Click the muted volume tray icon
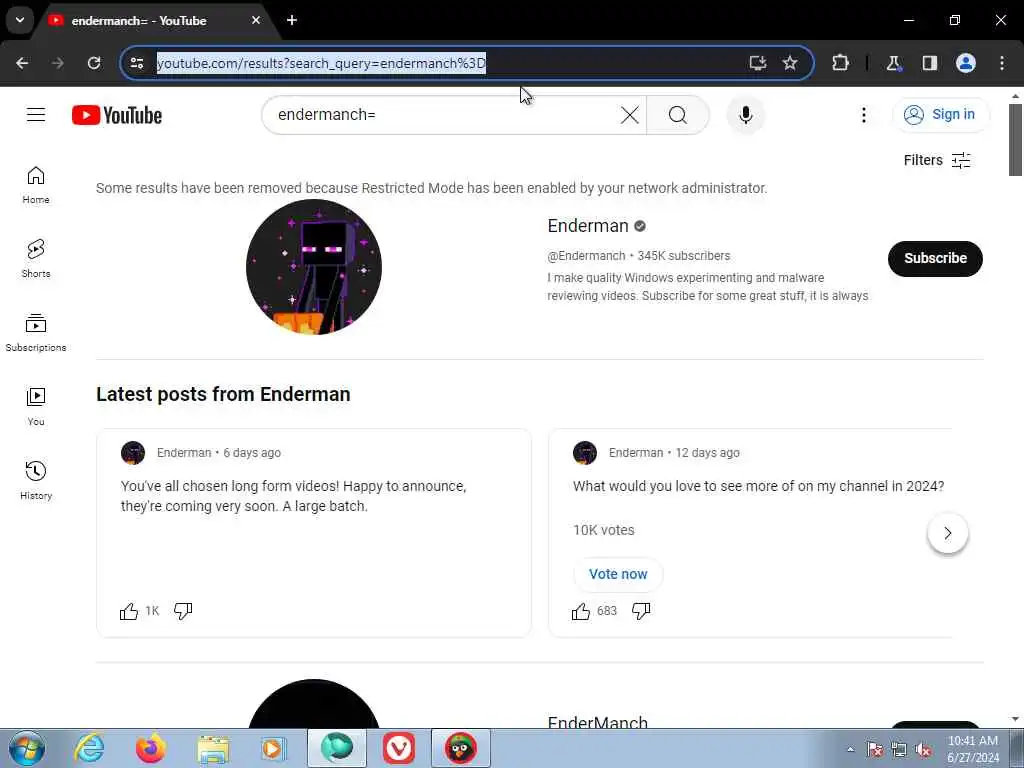Viewport: 1024px width, 768px height. click(x=923, y=749)
